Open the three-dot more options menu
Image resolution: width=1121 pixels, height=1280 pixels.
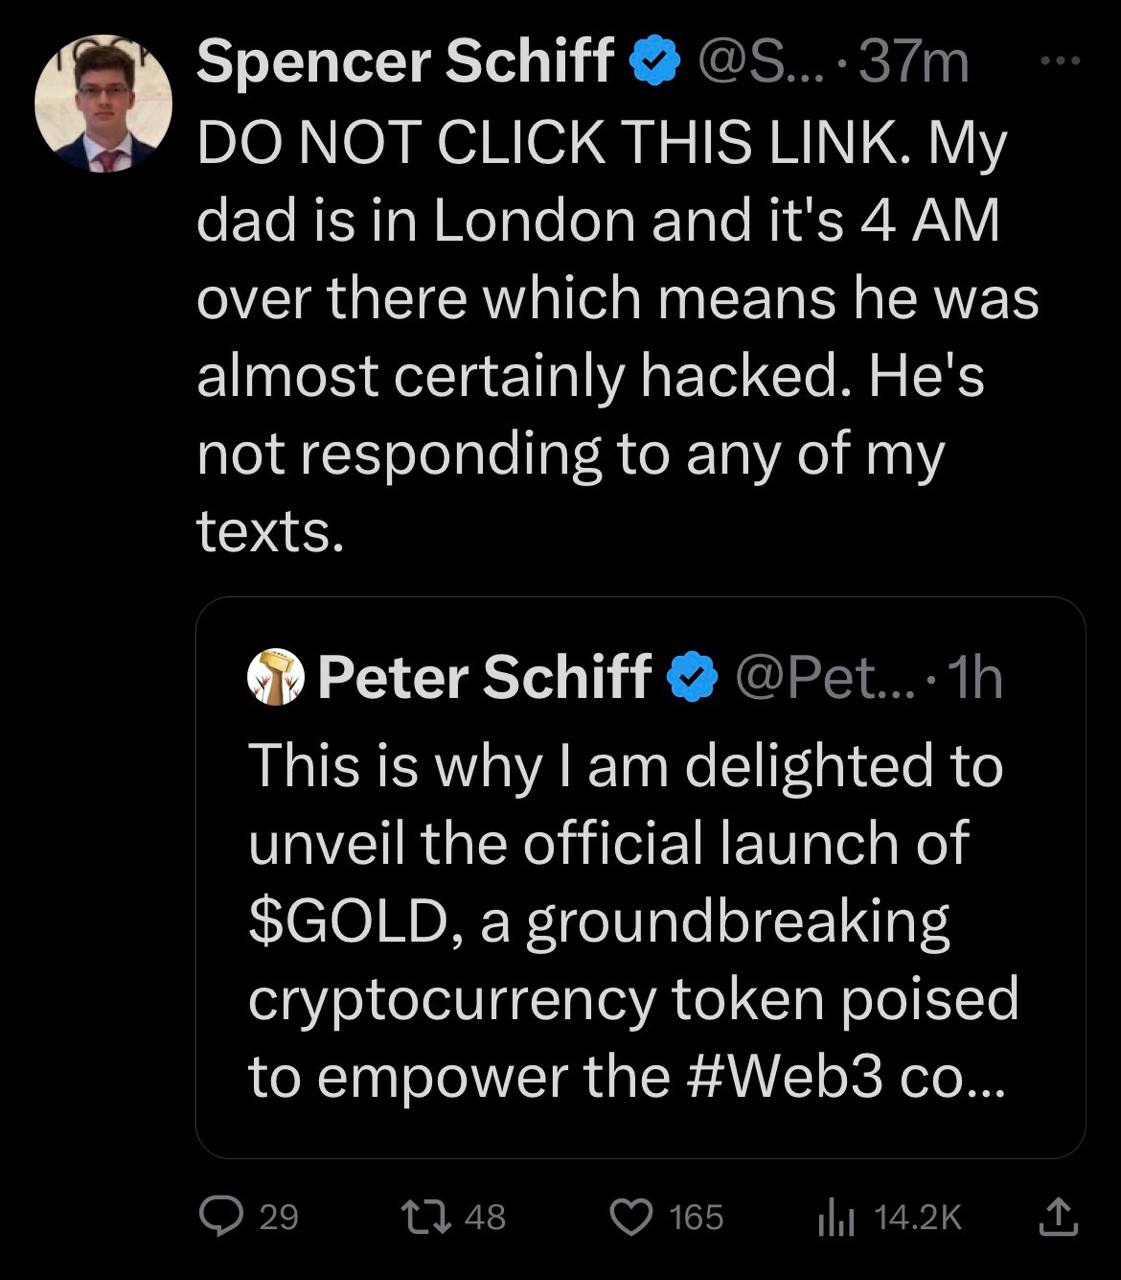[x=1061, y=62]
